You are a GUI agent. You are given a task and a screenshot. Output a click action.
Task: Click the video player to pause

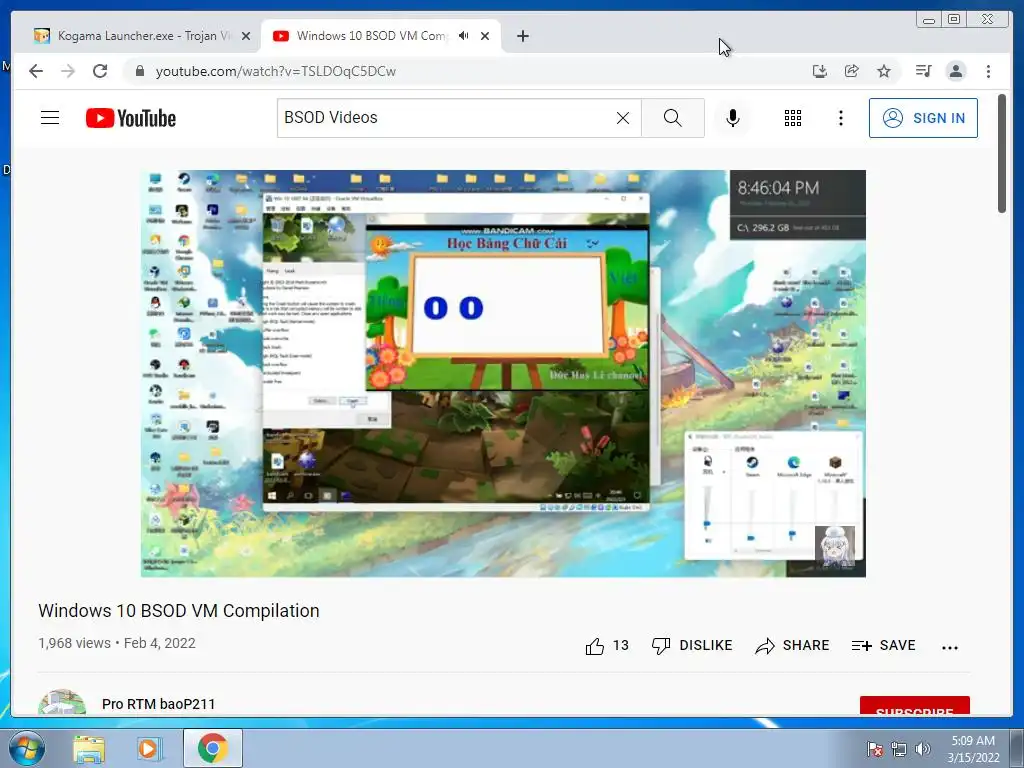click(503, 374)
